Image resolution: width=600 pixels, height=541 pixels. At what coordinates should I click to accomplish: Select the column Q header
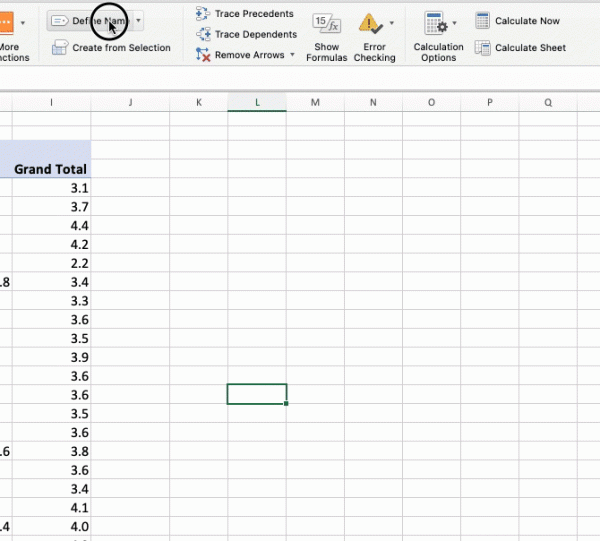coord(548,102)
